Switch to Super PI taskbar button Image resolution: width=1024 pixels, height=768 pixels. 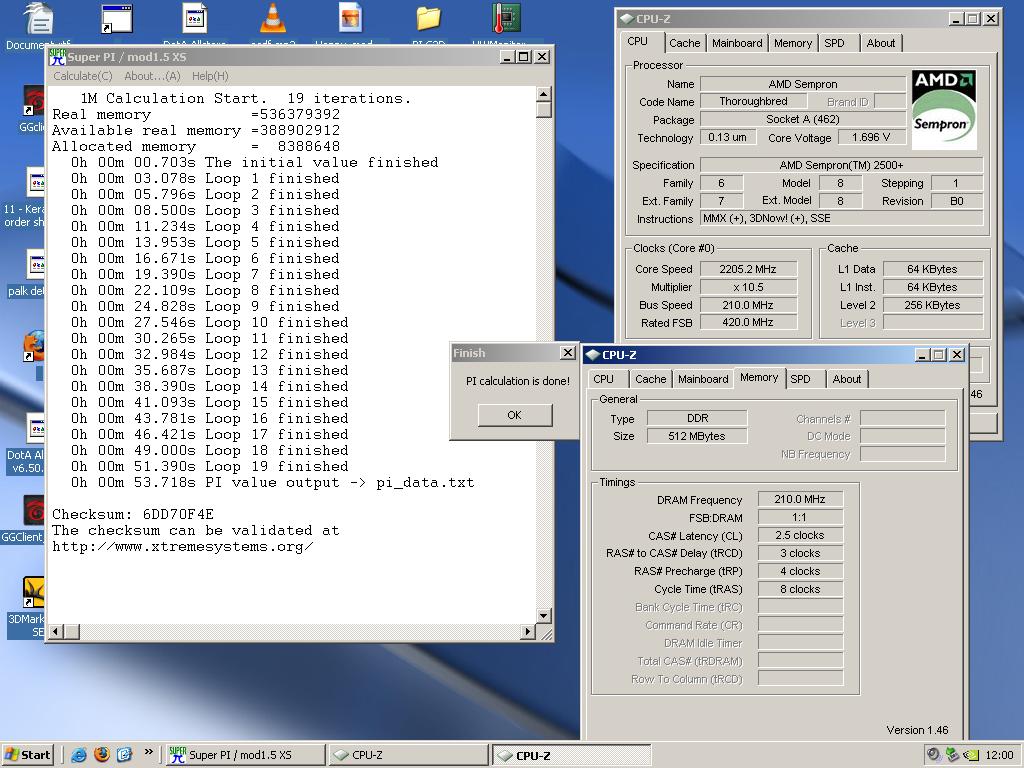(x=244, y=755)
